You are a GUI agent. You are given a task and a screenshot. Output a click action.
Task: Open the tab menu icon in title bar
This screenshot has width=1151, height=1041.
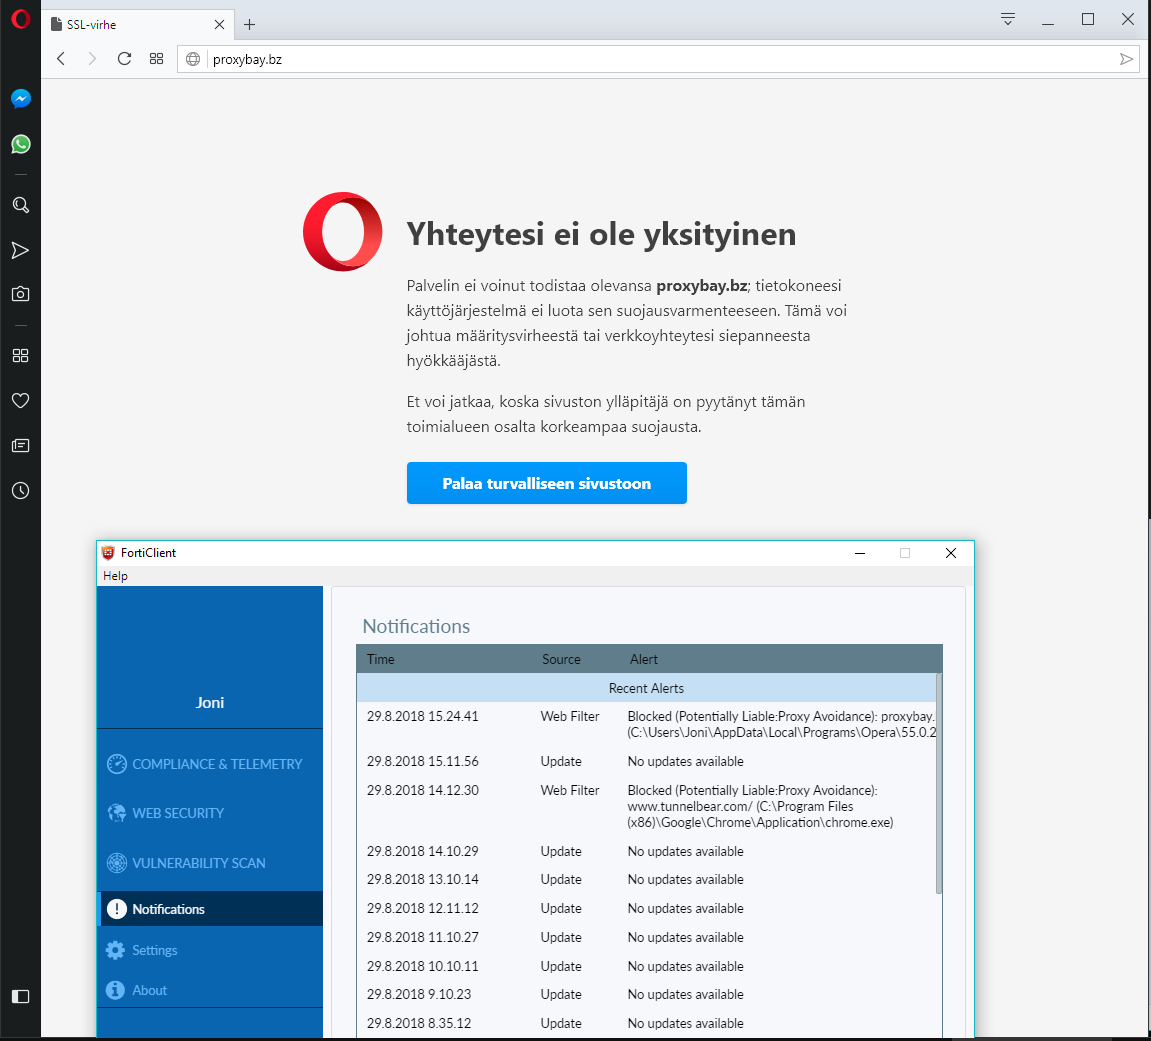[1008, 19]
